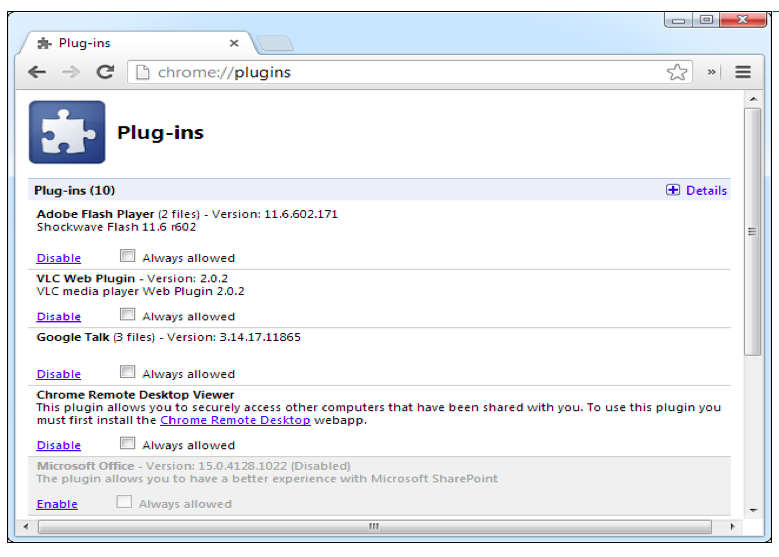Click the chrome://plugins address bar
The image size is (779, 557).
pyautogui.click(x=400, y=72)
